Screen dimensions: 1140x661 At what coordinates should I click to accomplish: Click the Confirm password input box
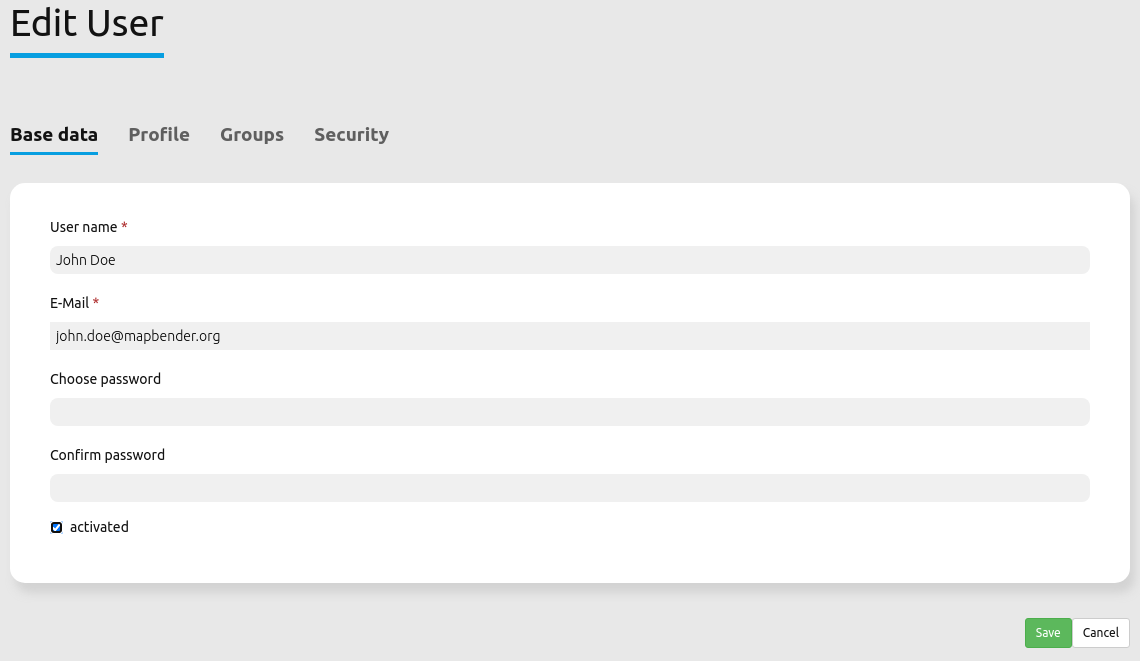(x=570, y=488)
